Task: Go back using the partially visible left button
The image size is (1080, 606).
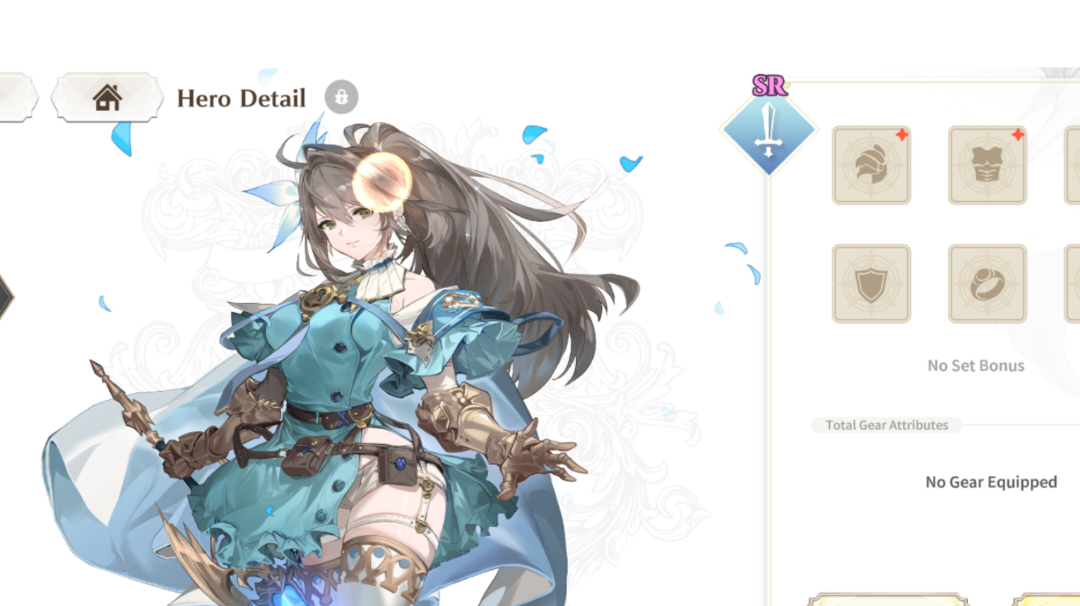Action: [15, 98]
